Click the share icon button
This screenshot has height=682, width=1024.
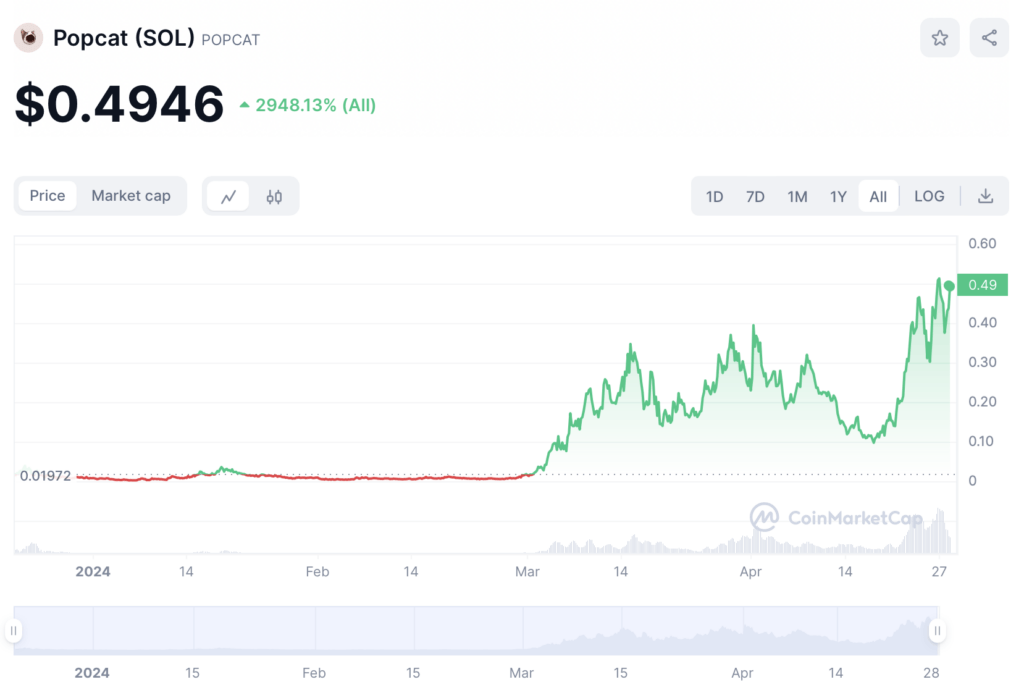coord(989,38)
